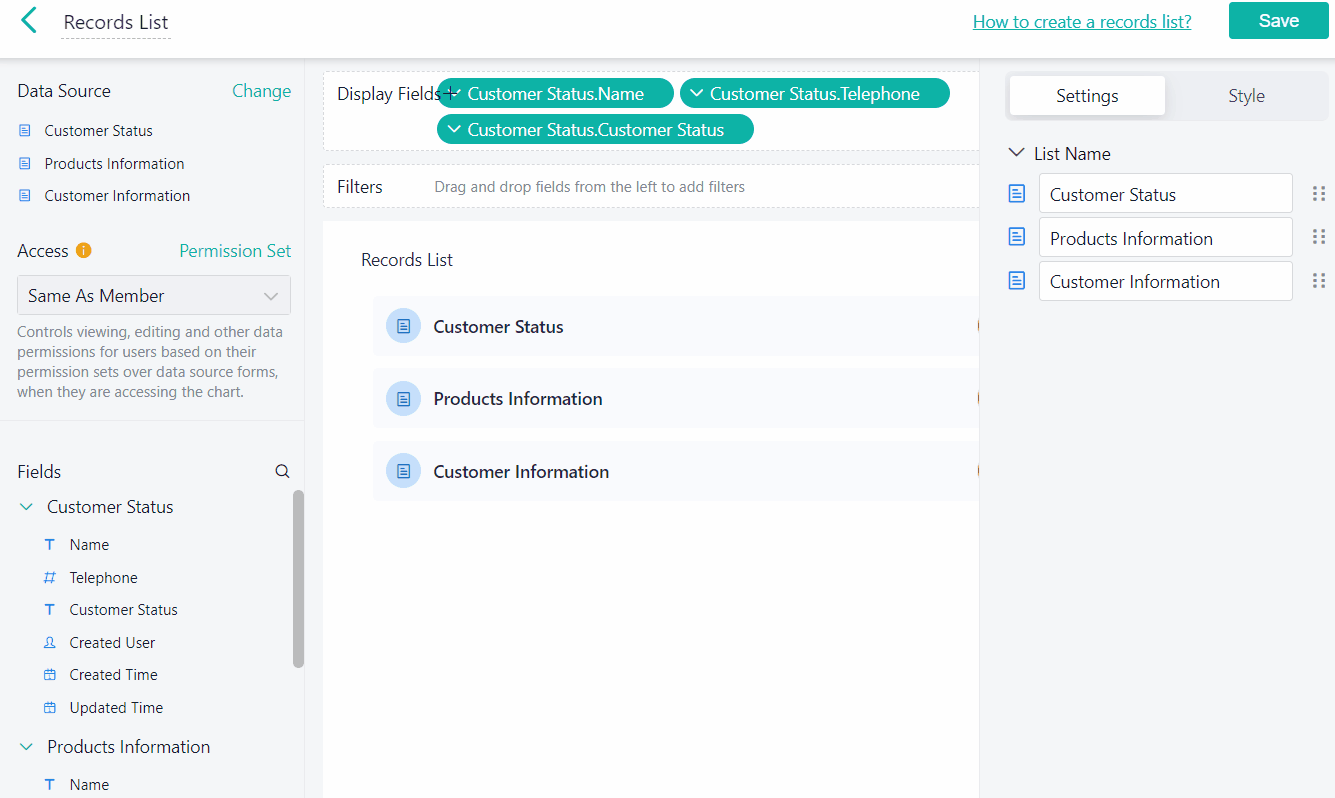Click drag handle beside Customer Status list name
The width and height of the screenshot is (1335, 798).
(x=1318, y=194)
